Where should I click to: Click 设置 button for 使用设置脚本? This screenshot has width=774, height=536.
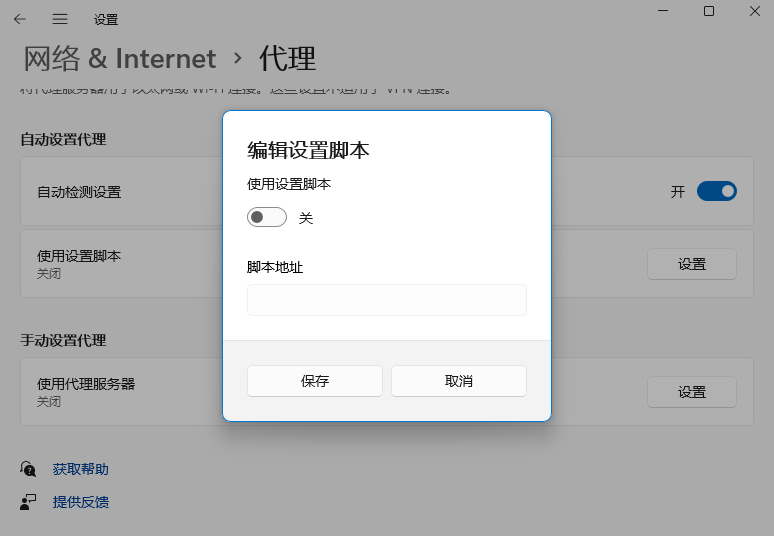[x=691, y=264]
